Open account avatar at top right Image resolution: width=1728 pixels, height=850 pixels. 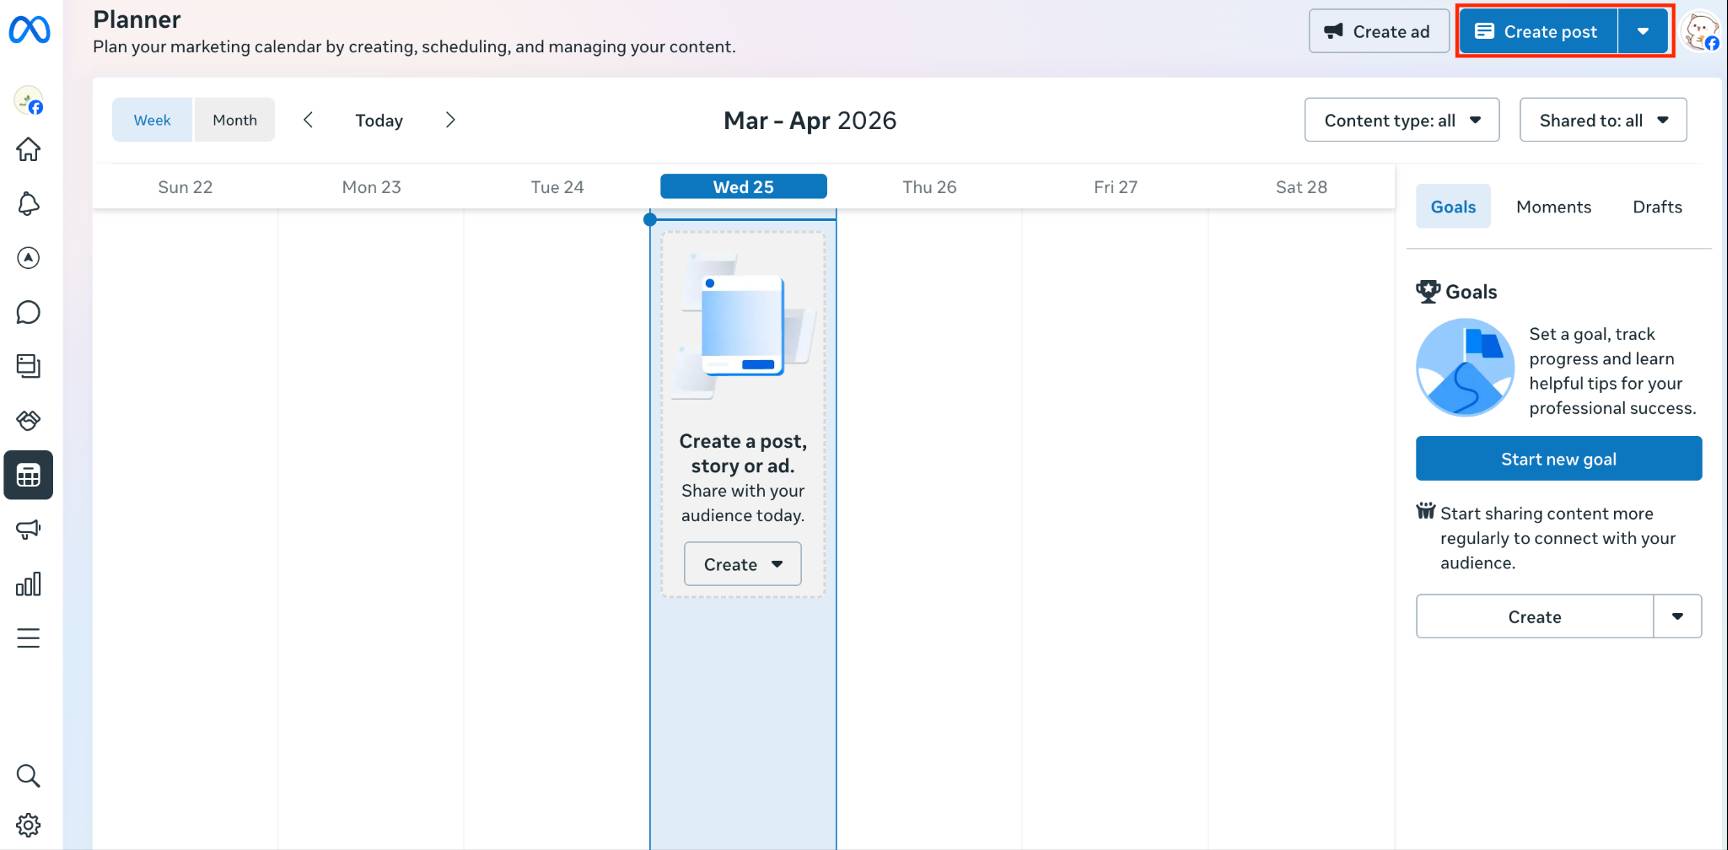tap(1701, 31)
